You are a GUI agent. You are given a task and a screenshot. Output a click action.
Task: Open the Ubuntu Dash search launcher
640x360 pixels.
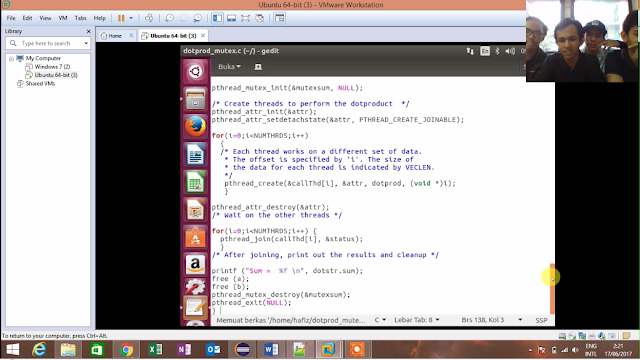click(x=195, y=71)
